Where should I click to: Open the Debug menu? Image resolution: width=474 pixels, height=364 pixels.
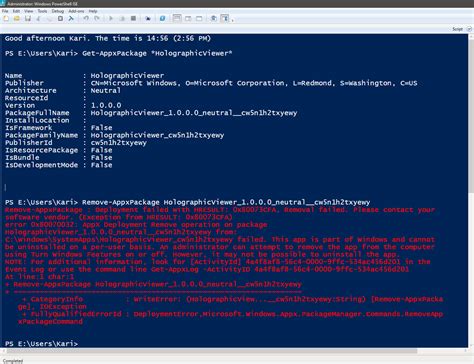coord(58,11)
